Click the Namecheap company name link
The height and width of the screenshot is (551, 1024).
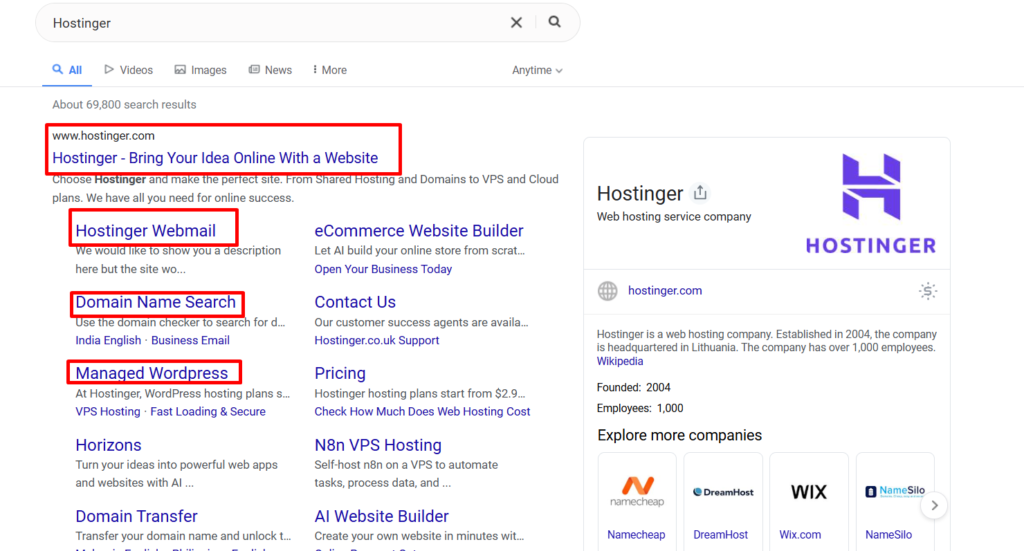coord(636,535)
